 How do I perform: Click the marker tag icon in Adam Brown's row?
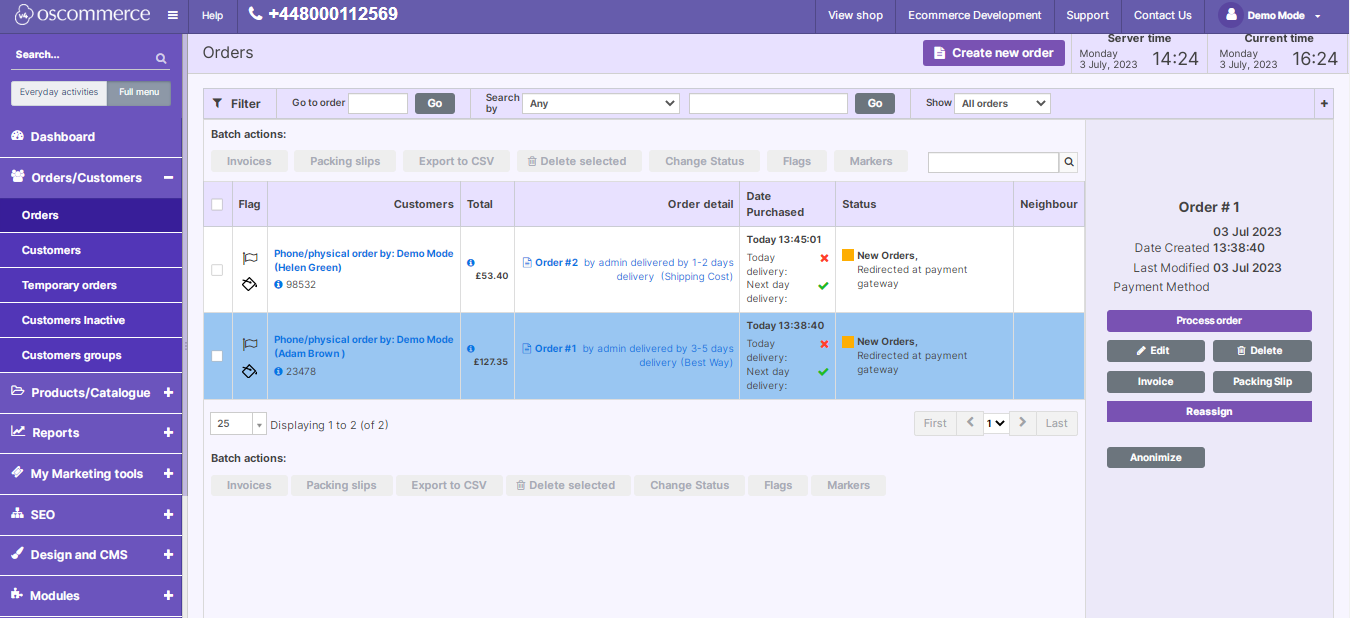(249, 370)
